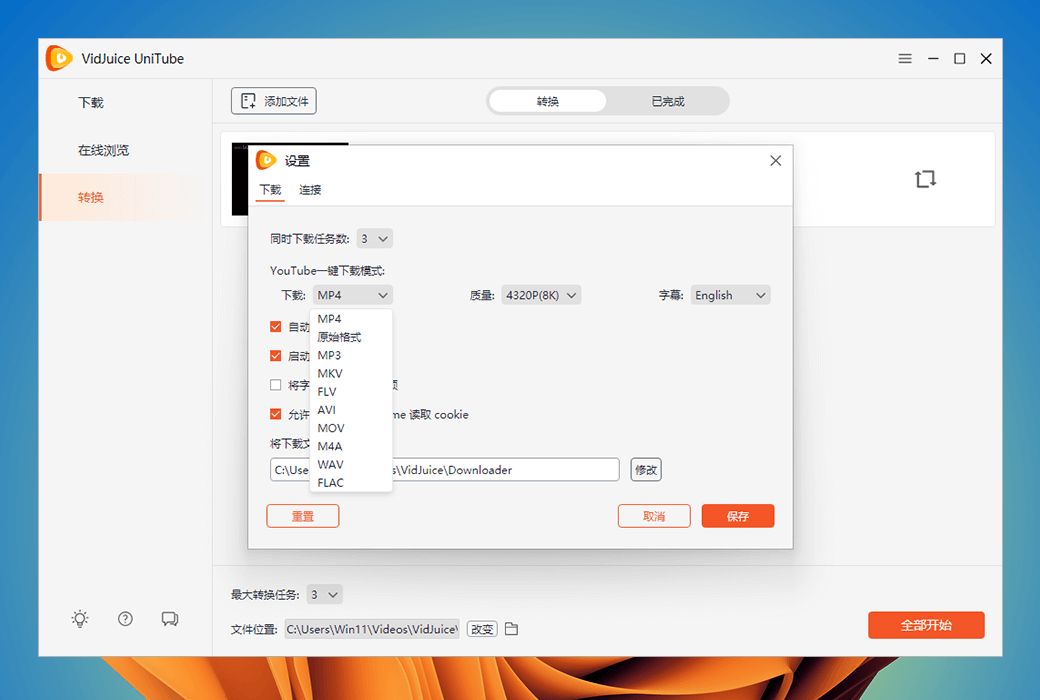
Task: Click the 文件位置 path field
Action: click(x=372, y=629)
